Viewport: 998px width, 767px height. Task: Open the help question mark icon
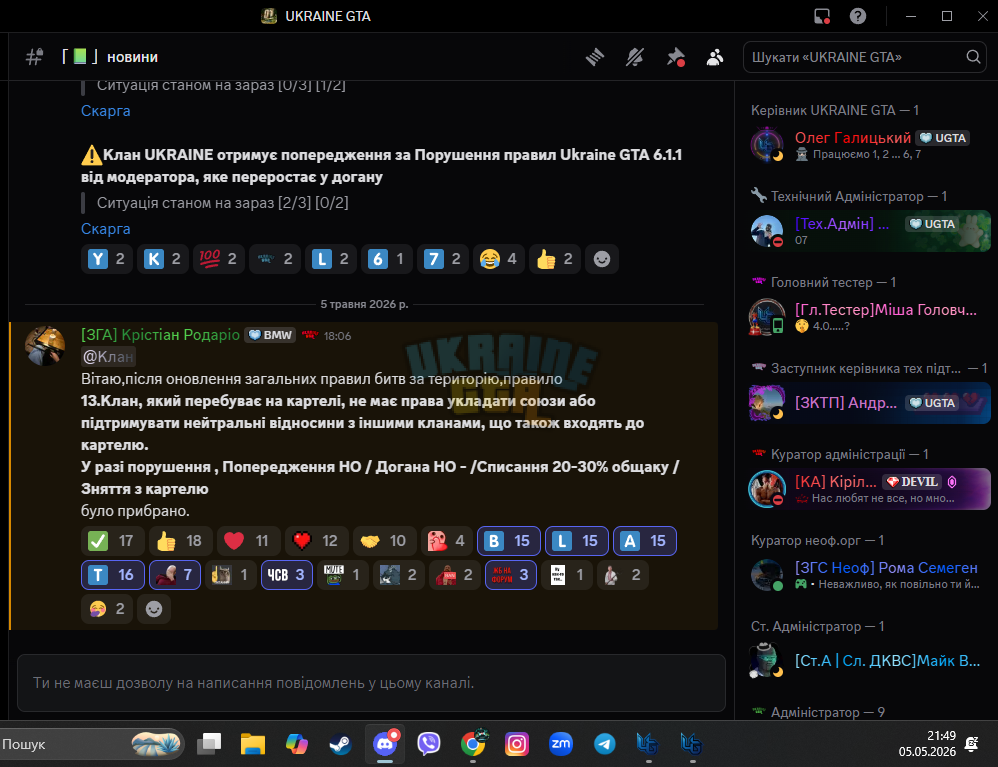(x=857, y=16)
